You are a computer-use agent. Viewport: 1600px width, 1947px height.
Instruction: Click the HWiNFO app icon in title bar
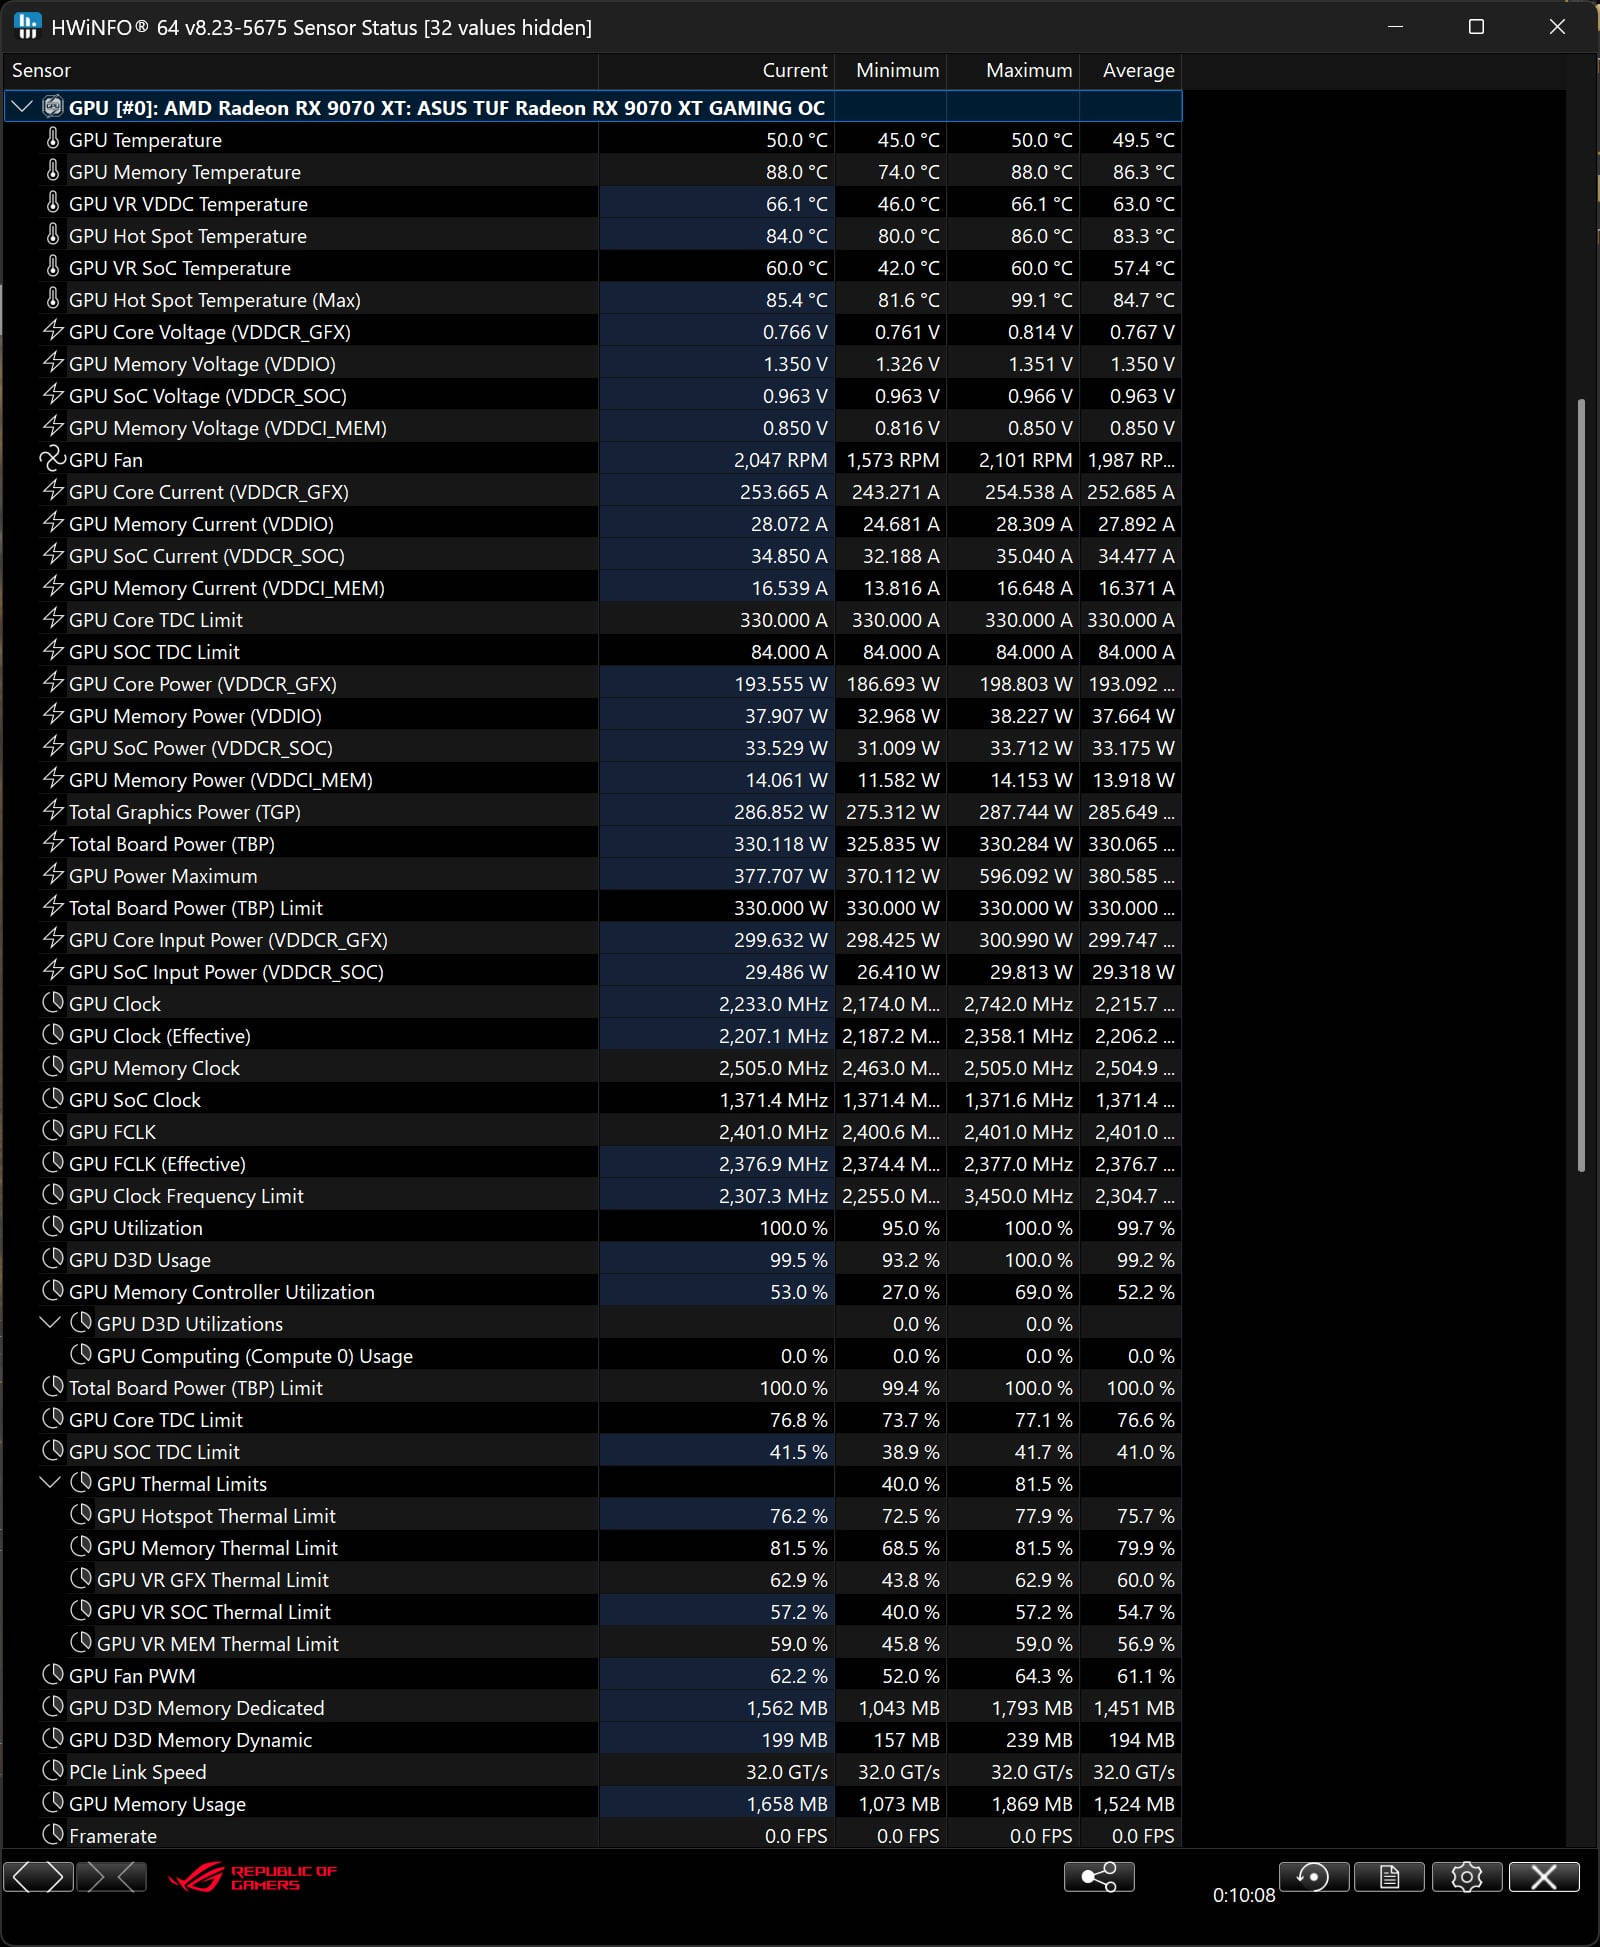[28, 27]
